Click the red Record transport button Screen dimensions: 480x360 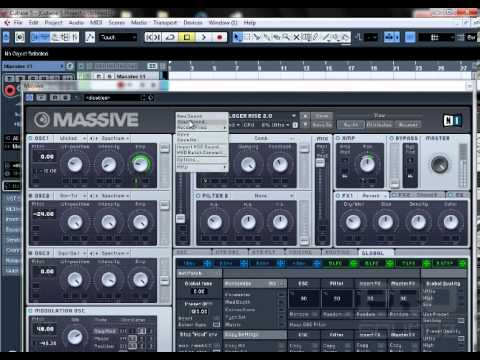coord(219,37)
